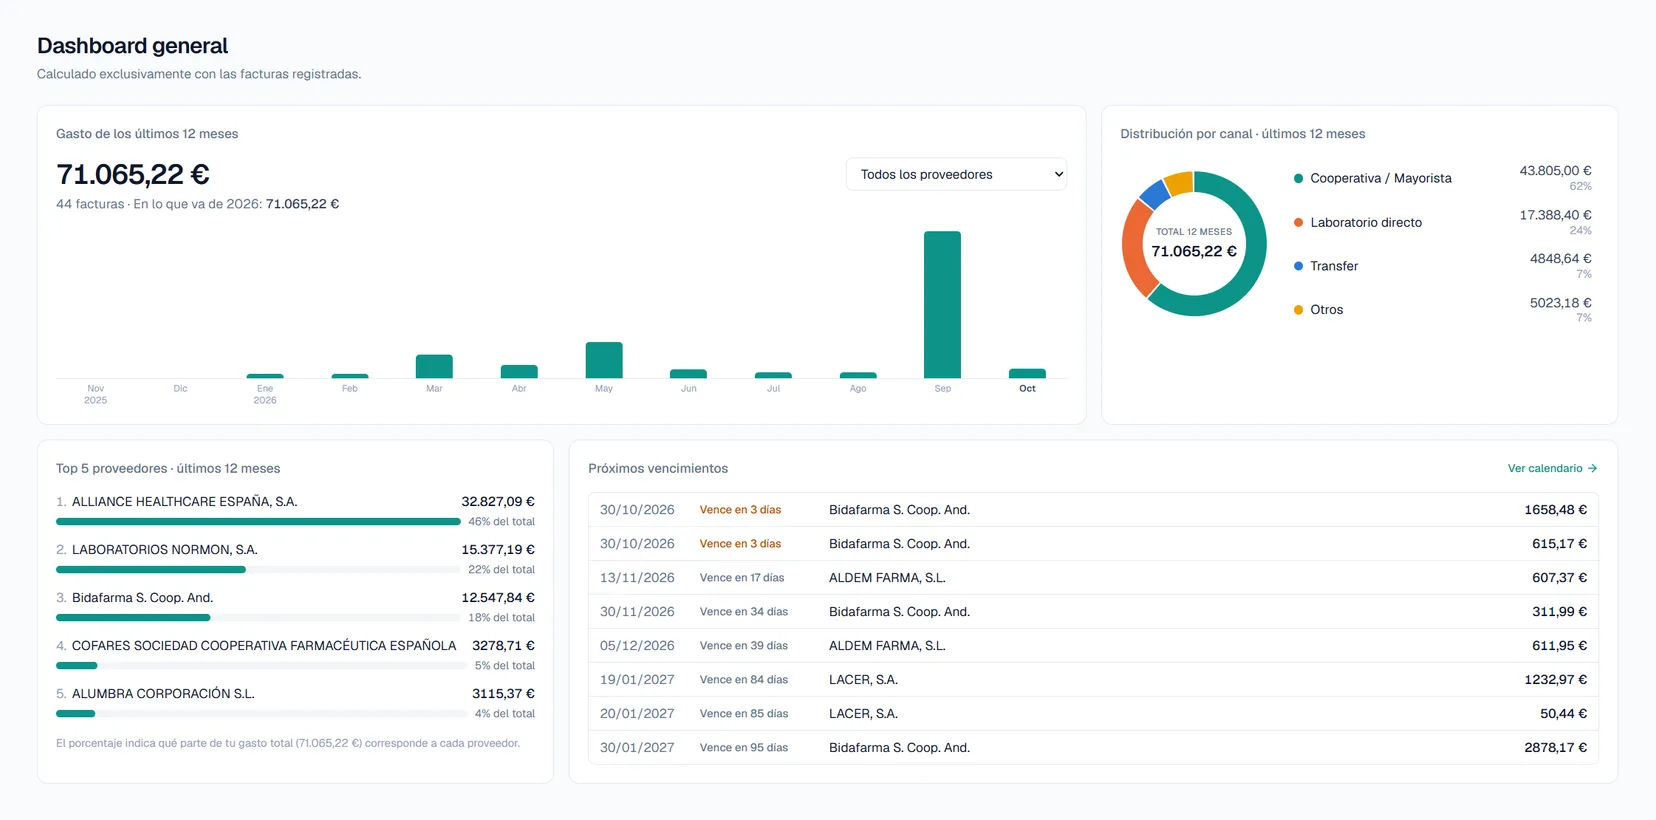
Task: Select the green Cooperativa / Mayorista legend dot
Action: (x=1298, y=179)
